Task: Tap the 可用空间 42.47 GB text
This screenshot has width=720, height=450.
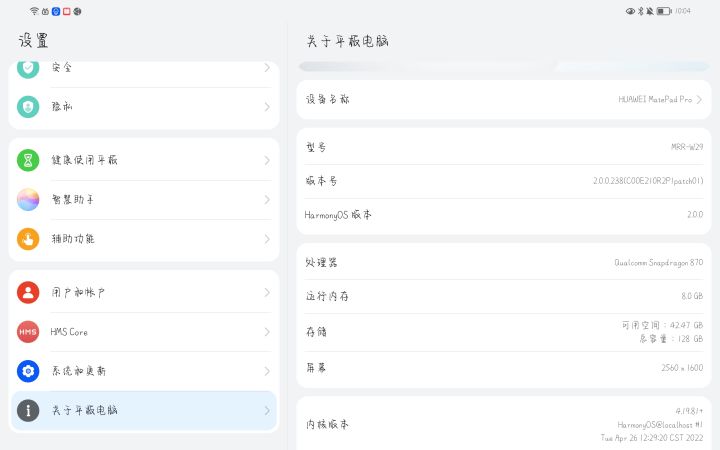Action: [x=662, y=325]
